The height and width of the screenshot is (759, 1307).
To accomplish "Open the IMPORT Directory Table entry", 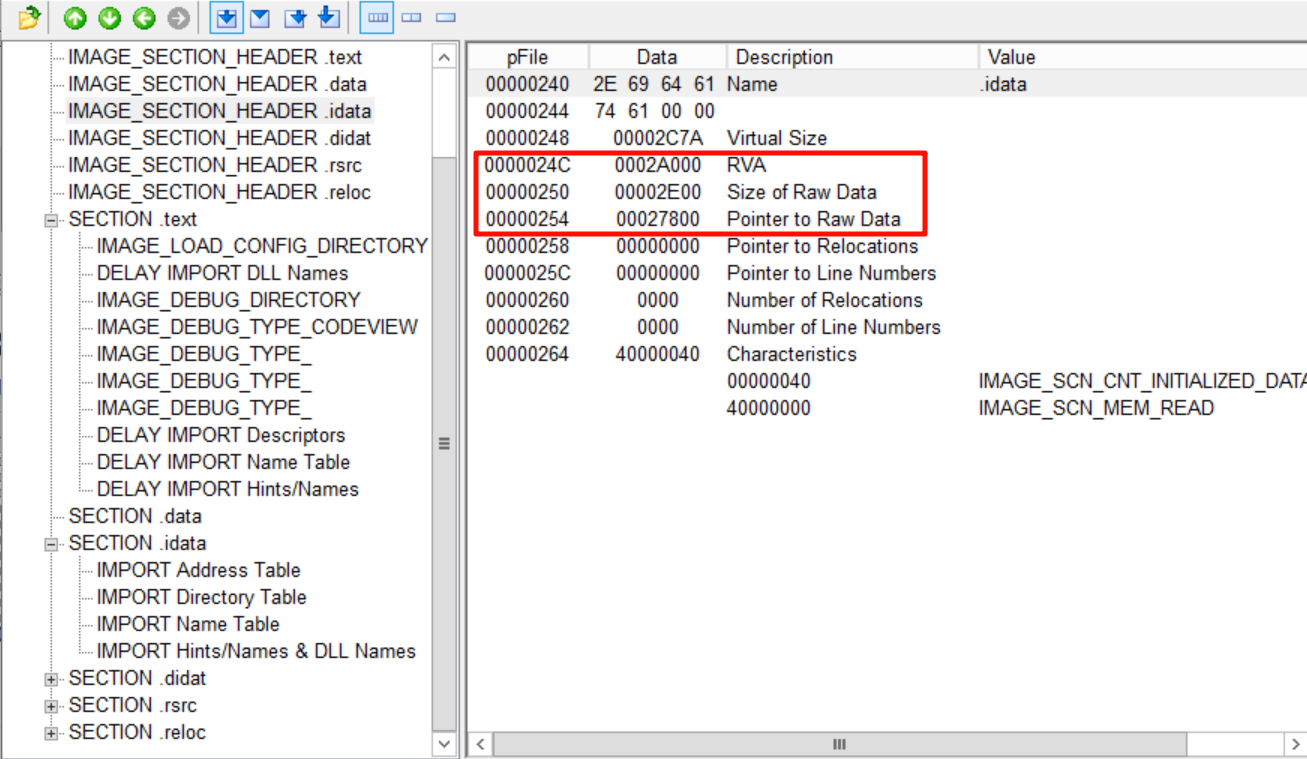I will tap(201, 597).
